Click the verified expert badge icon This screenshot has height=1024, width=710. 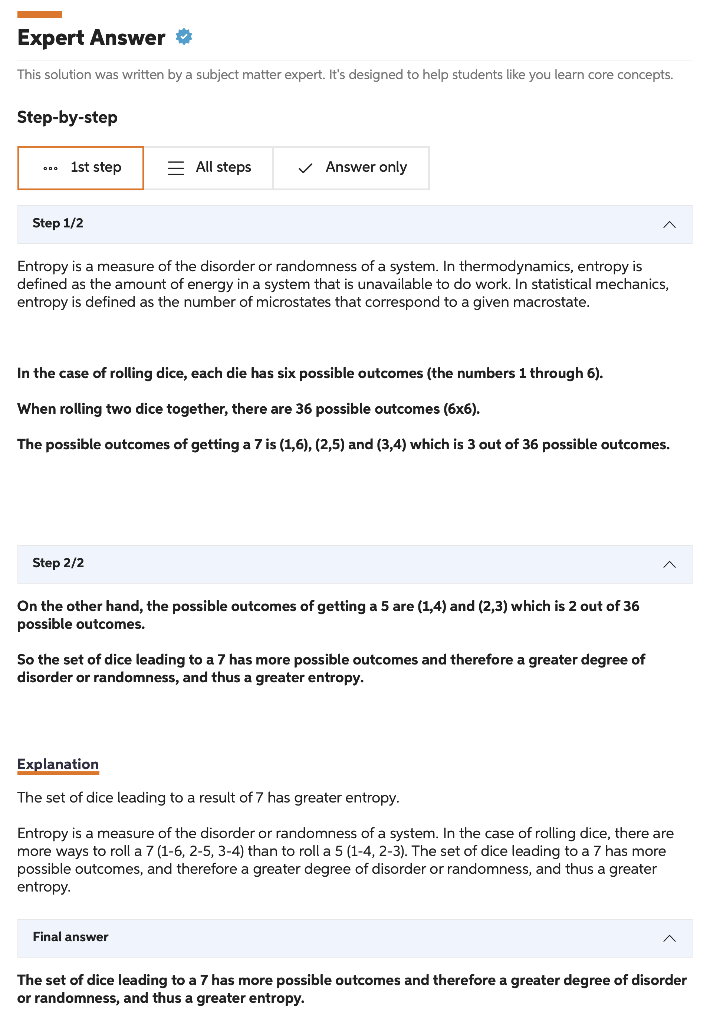point(184,36)
